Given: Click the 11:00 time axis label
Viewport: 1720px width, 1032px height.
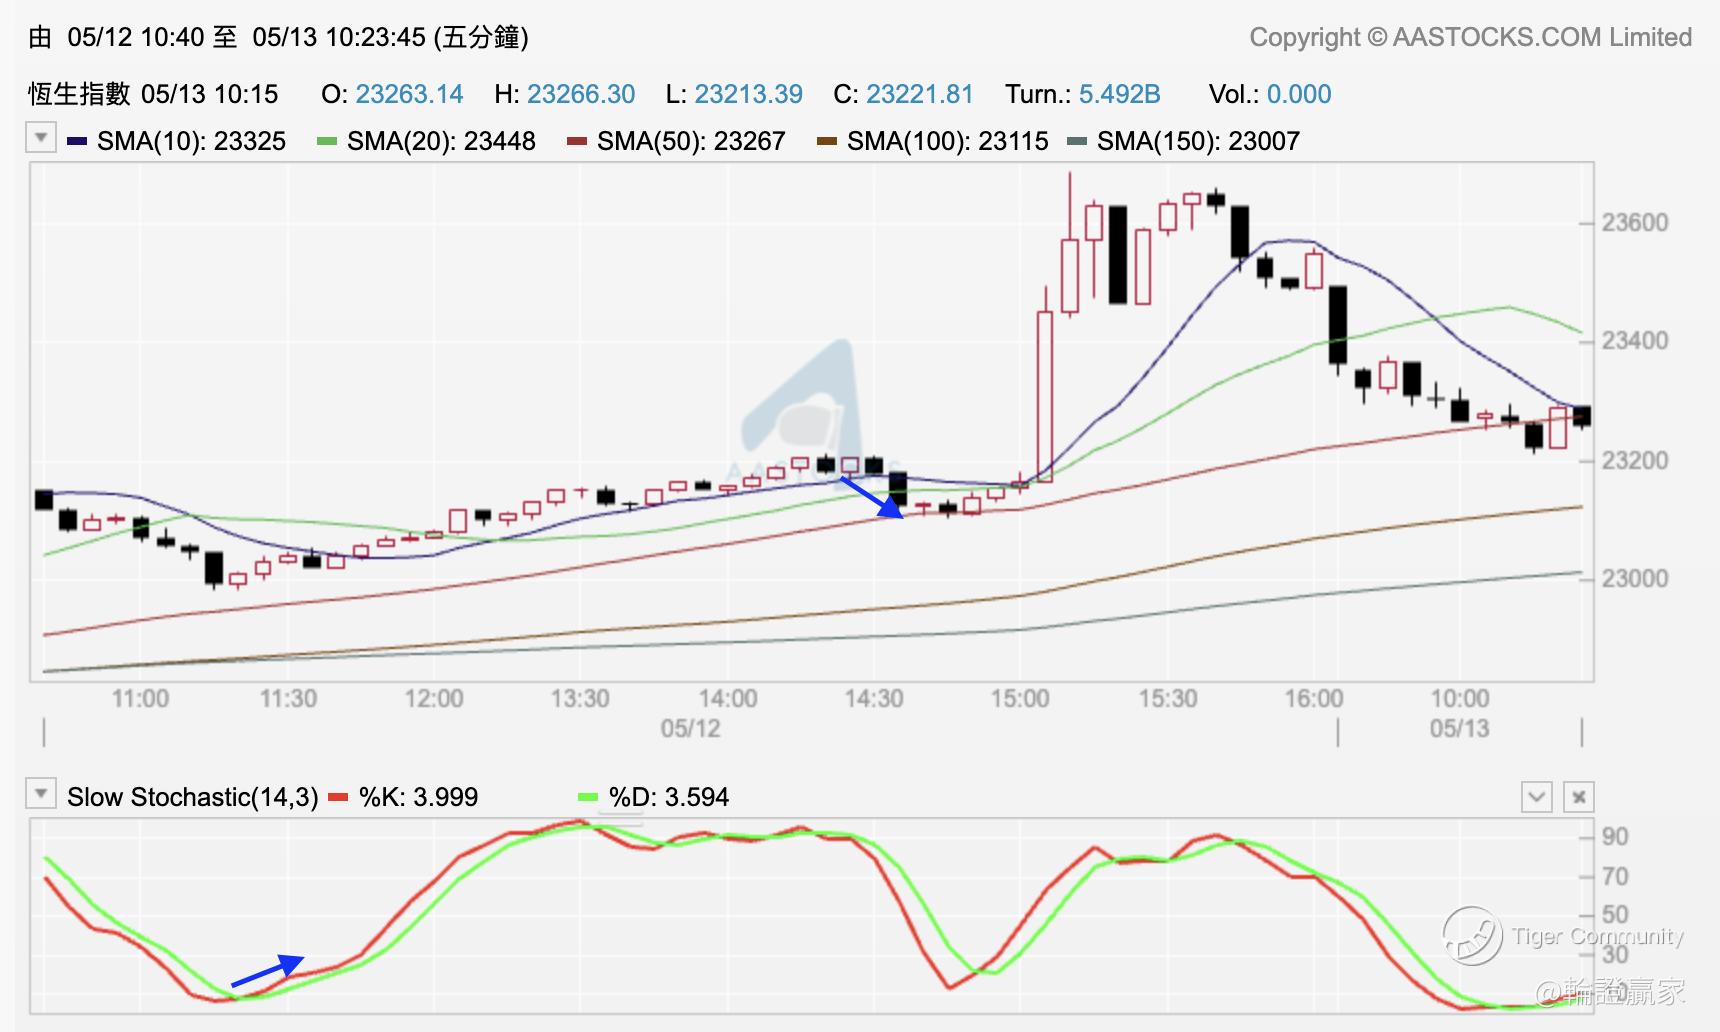Looking at the screenshot, I should pyautogui.click(x=140, y=698).
